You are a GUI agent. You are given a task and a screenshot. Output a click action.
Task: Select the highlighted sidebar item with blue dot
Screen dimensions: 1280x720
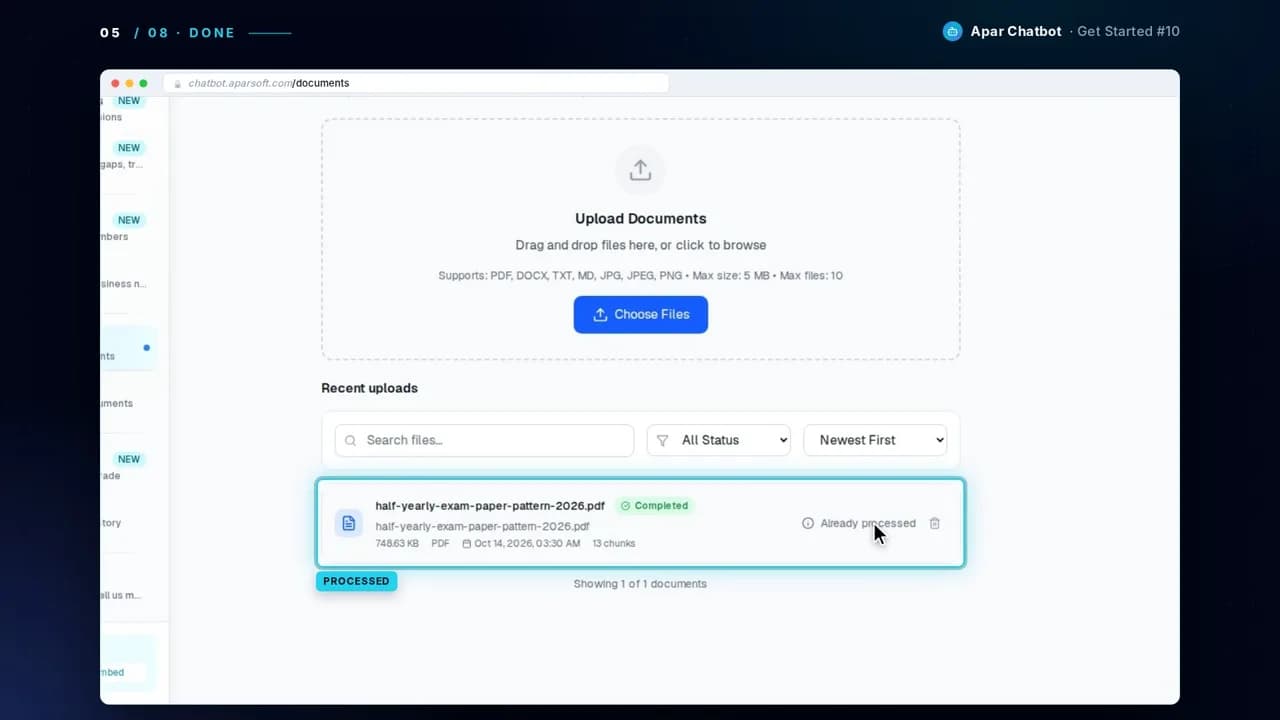pyautogui.click(x=128, y=349)
